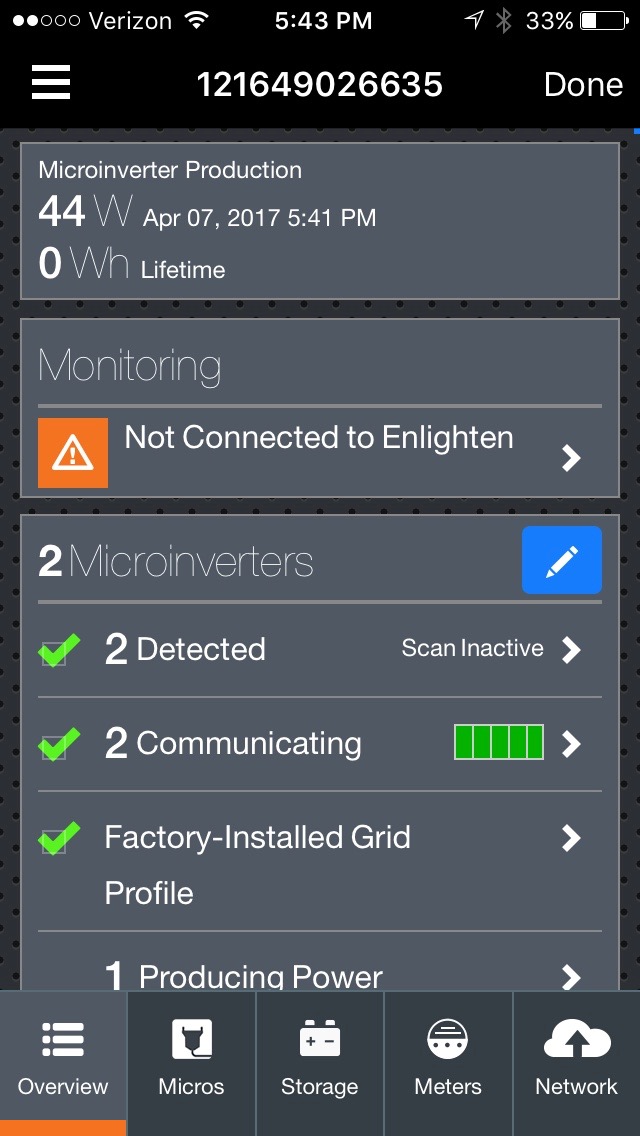Switch to the Meters tab label
This screenshot has width=640, height=1136.
coord(448,1087)
